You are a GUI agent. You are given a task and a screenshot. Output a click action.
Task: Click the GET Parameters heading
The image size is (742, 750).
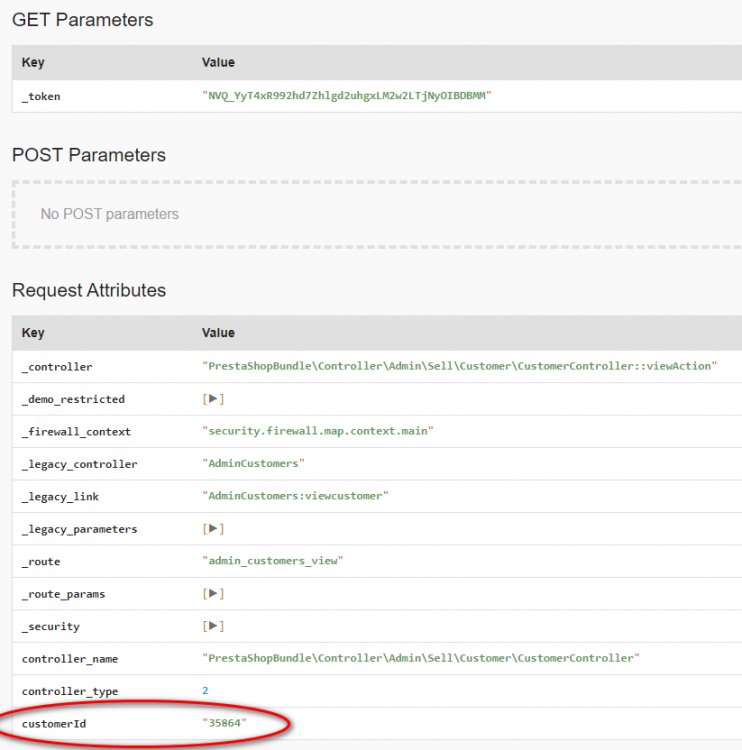click(x=83, y=20)
